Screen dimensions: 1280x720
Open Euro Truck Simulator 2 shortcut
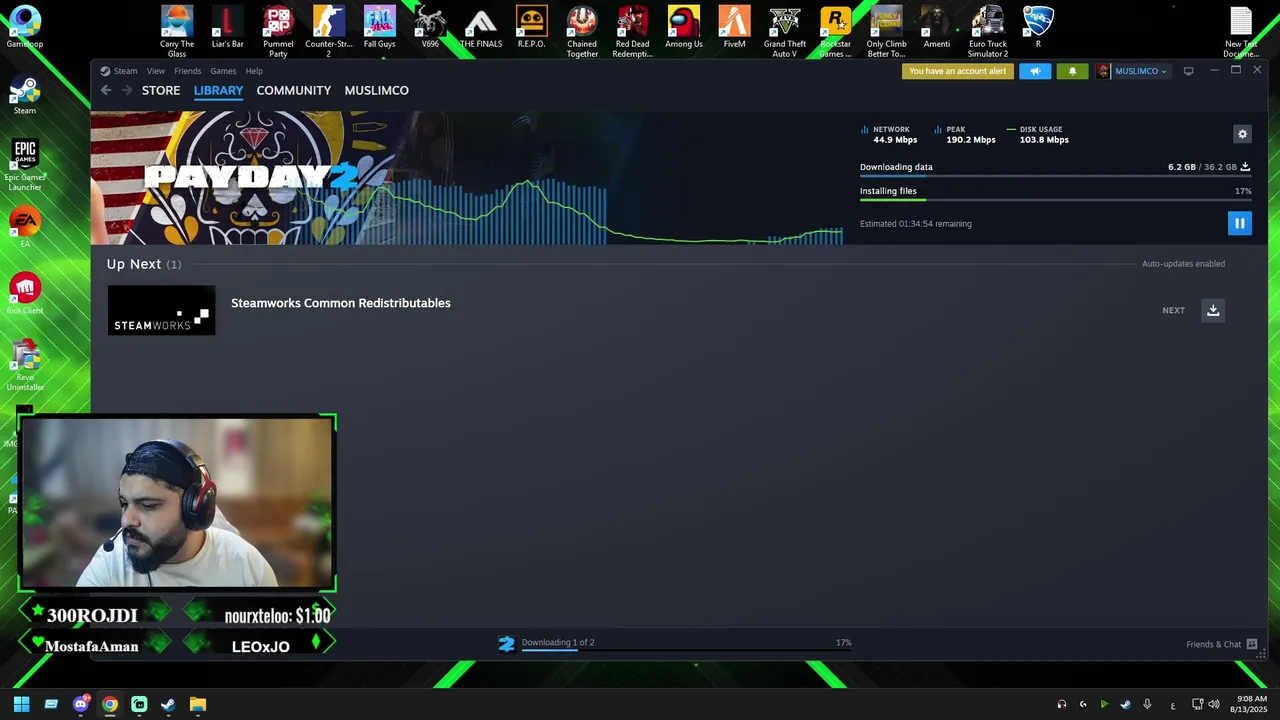(x=988, y=31)
